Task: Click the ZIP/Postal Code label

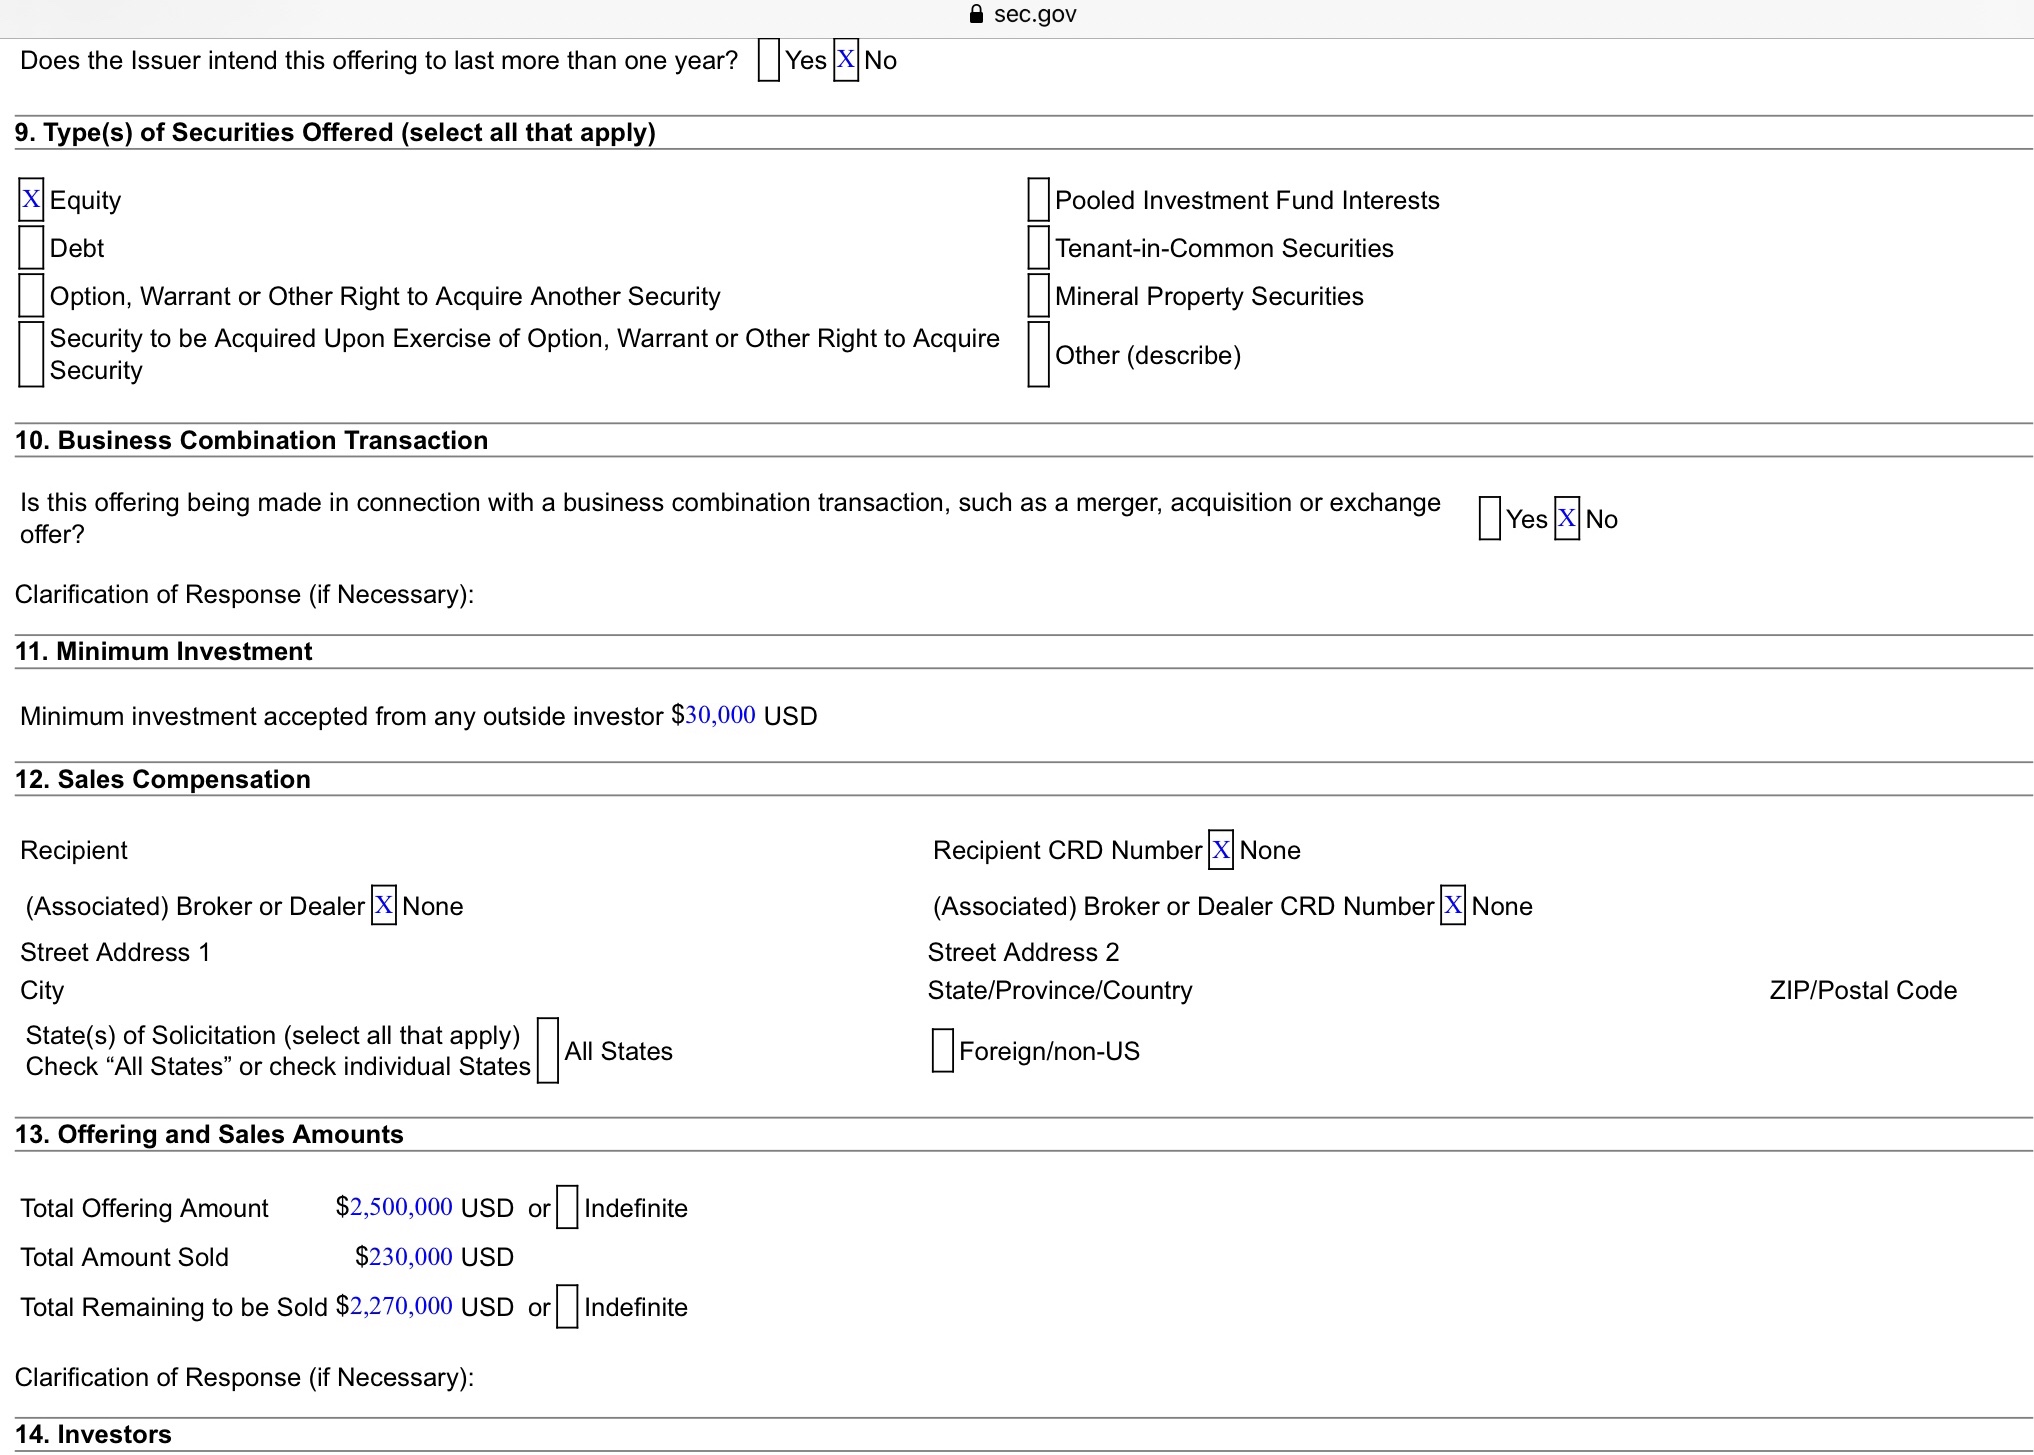Action: pos(1863,990)
